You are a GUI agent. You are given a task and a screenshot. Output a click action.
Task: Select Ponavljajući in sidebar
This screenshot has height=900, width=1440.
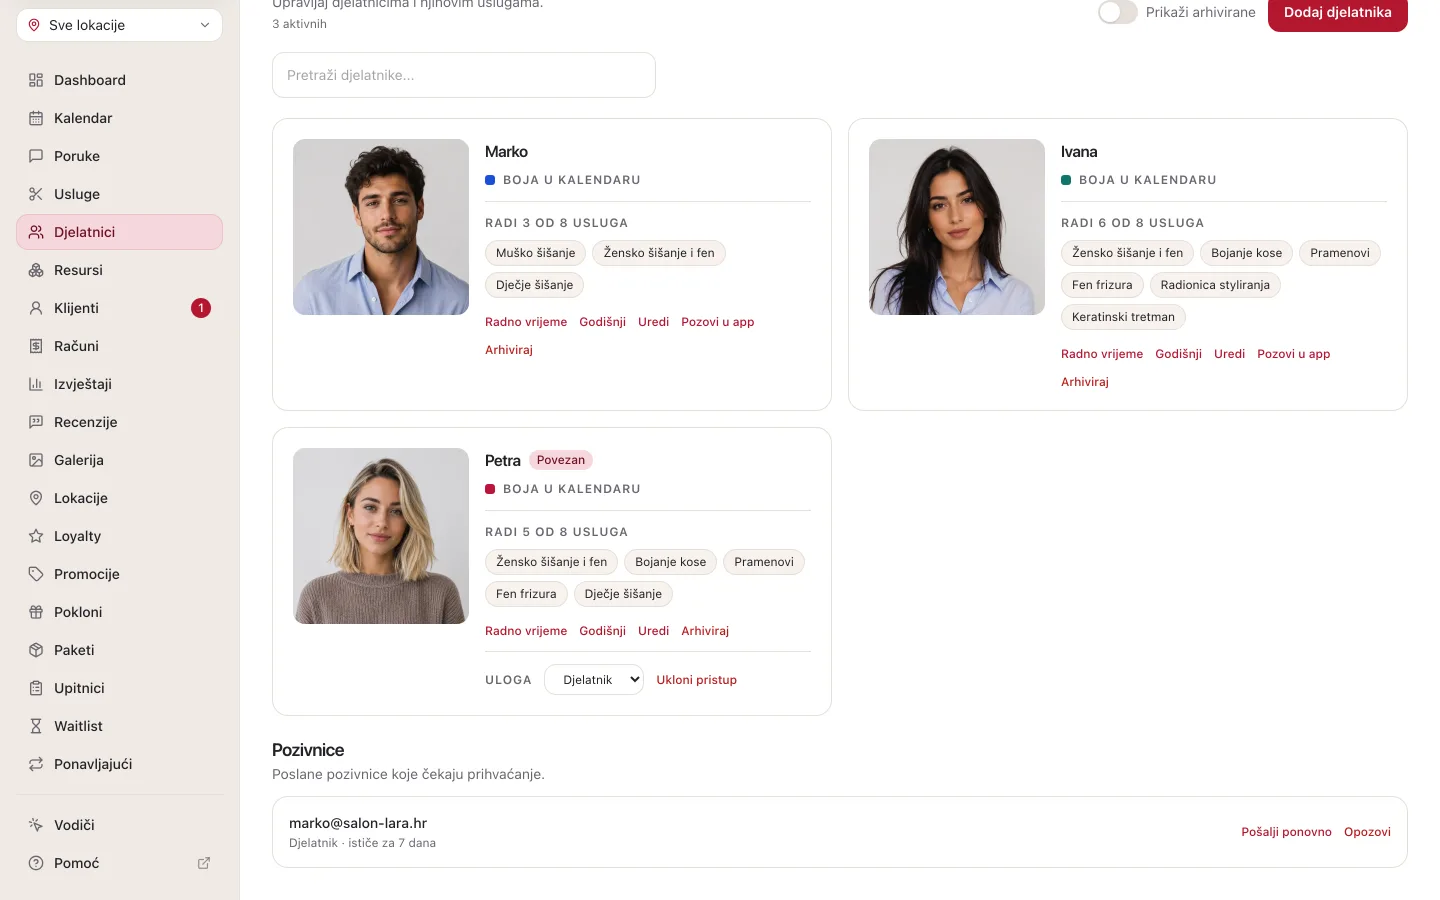[x=119, y=764]
